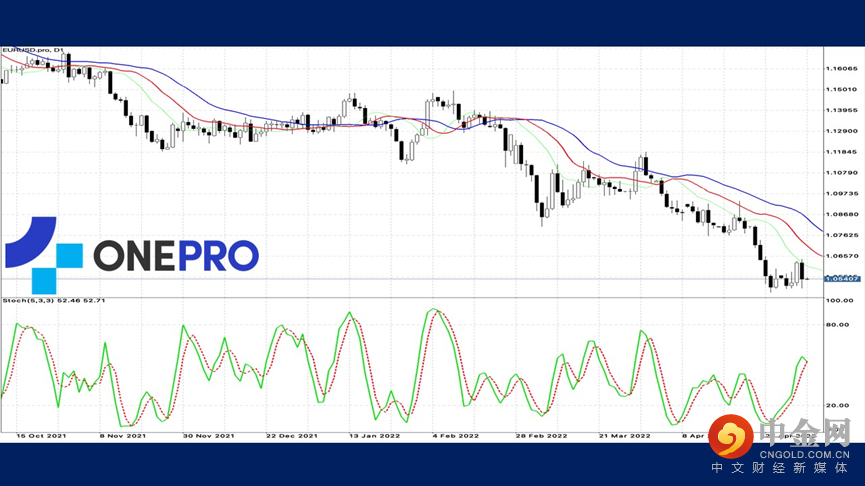Click the 4 Feb 2022 date label
The height and width of the screenshot is (486, 865).
[455, 436]
